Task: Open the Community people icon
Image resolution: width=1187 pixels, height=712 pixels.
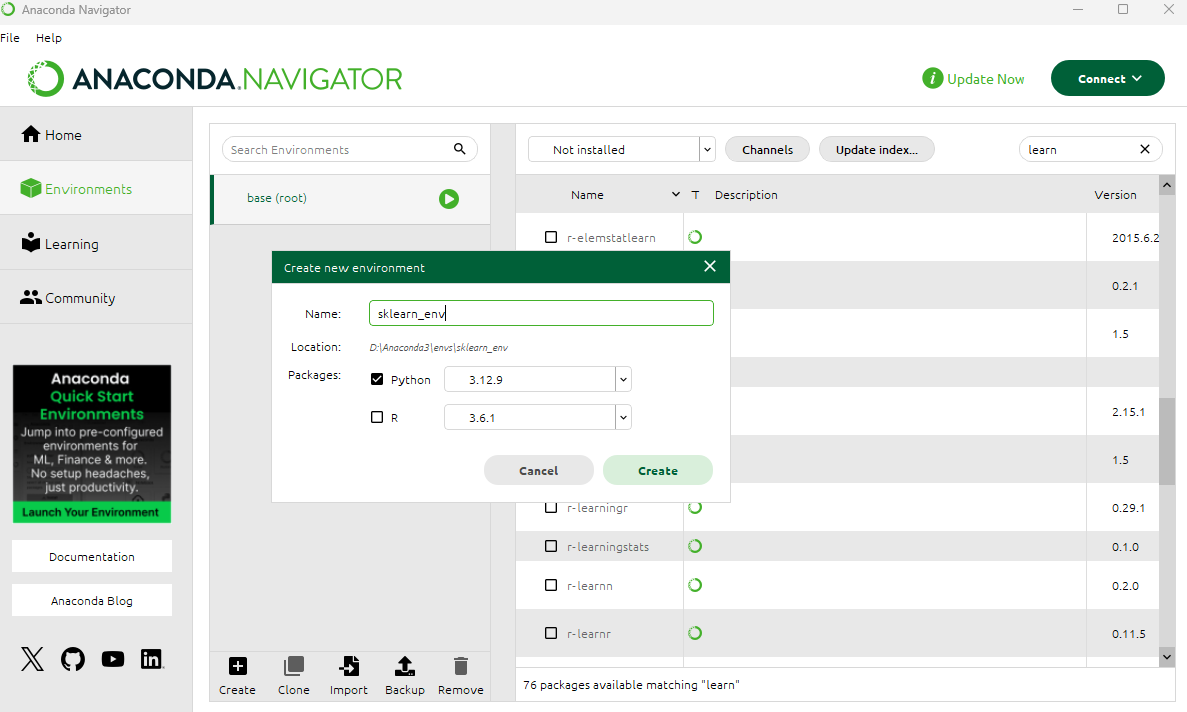Action: click(30, 297)
